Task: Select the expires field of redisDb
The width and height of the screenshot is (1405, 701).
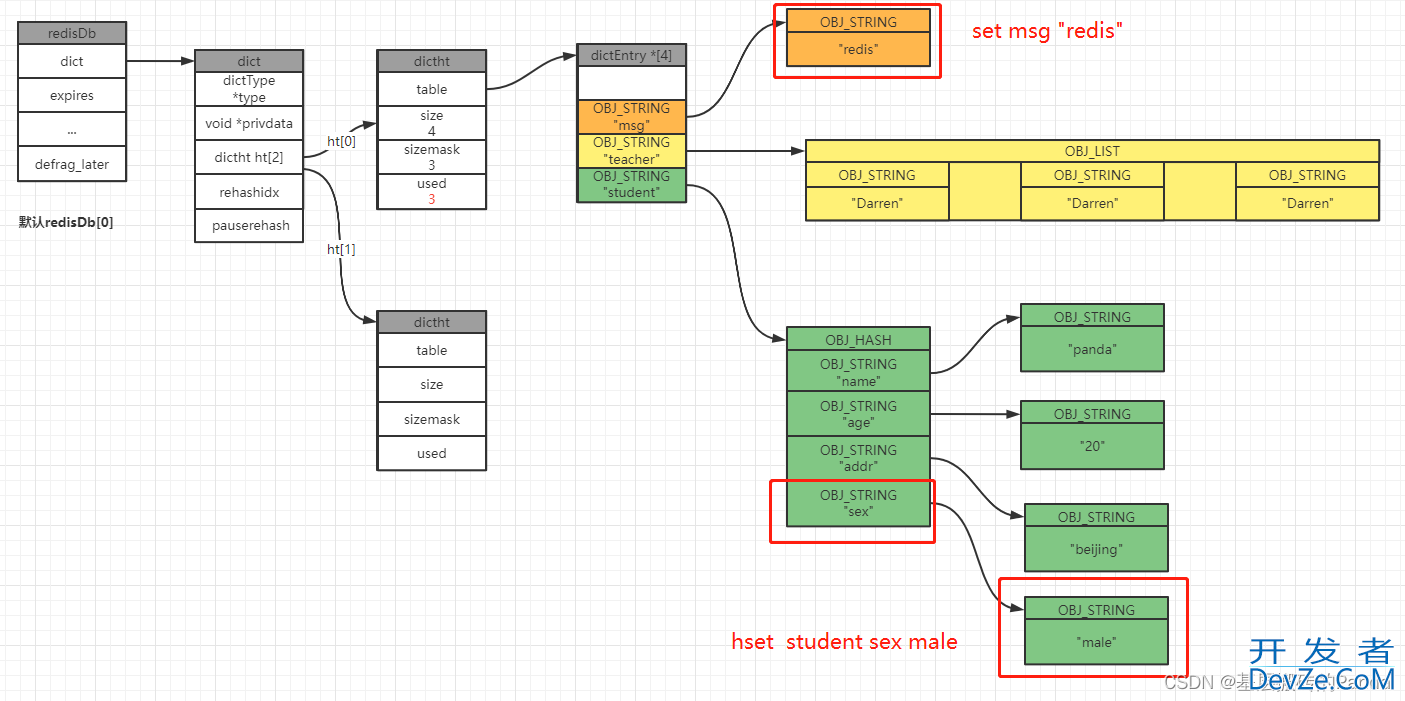Action: coord(72,96)
